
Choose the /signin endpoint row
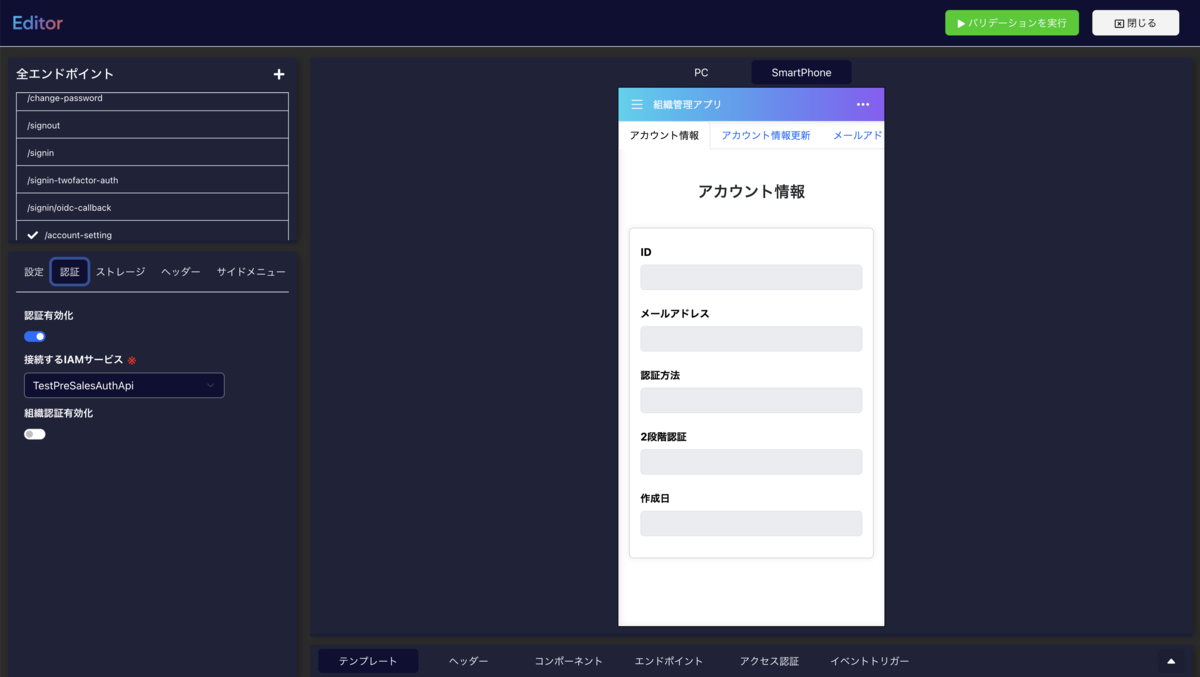pyautogui.click(x=152, y=152)
